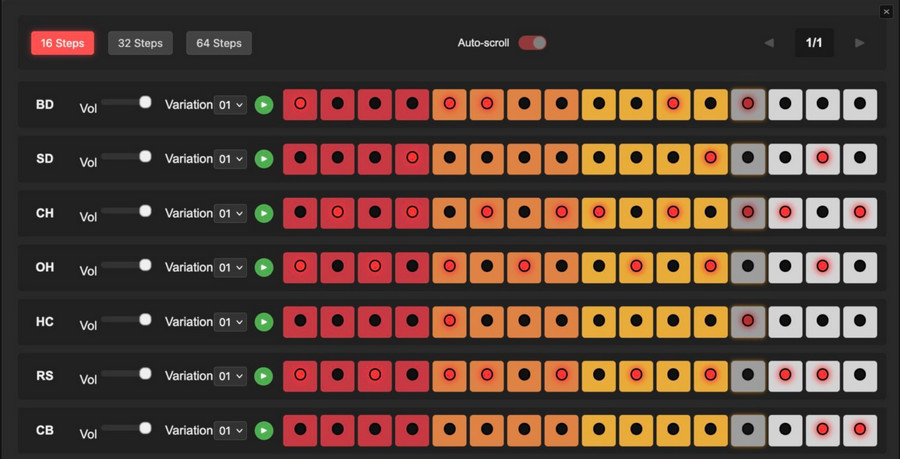This screenshot has width=900, height=459.
Task: Click the HC volume slider handle
Action: [145, 319]
